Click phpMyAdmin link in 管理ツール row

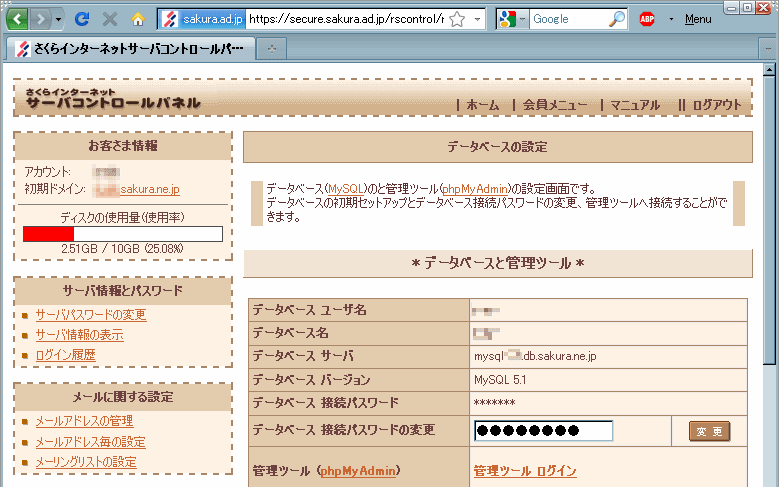tap(358, 471)
